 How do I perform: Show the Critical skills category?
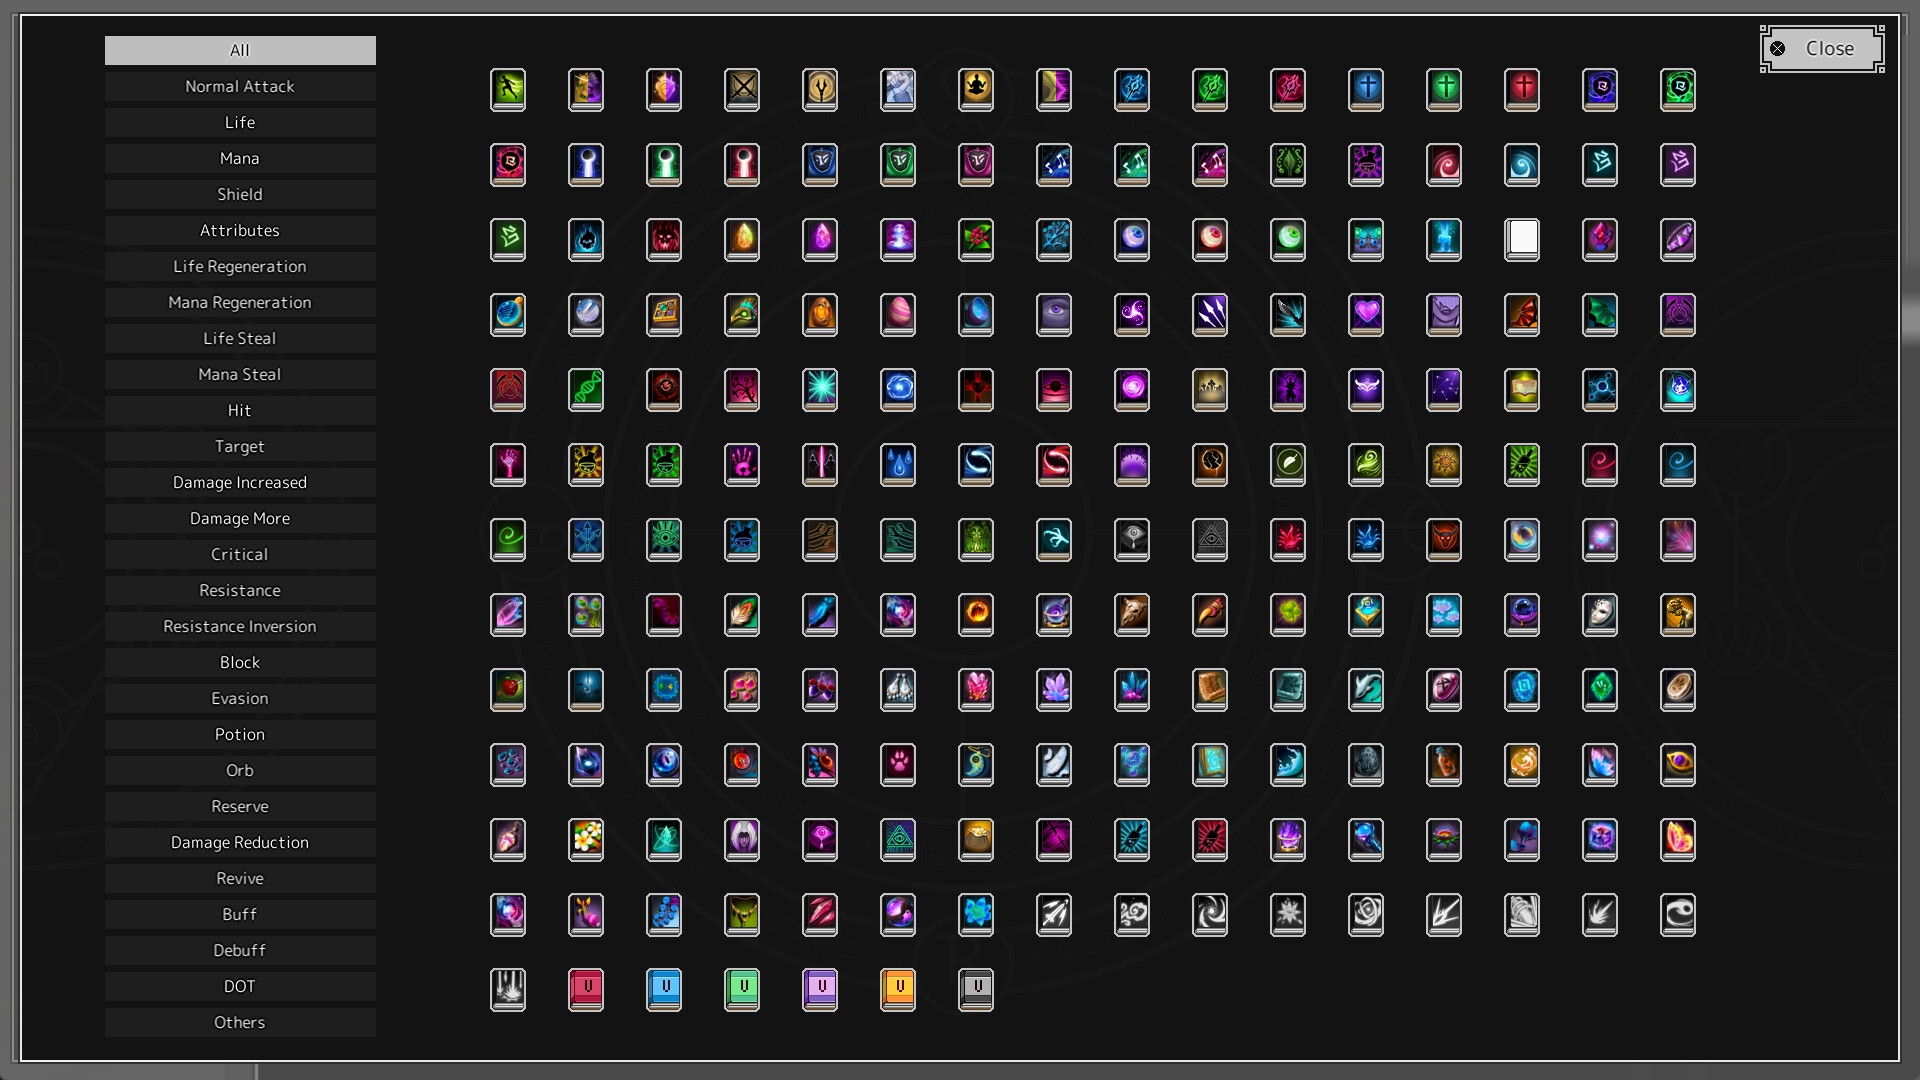[240, 554]
